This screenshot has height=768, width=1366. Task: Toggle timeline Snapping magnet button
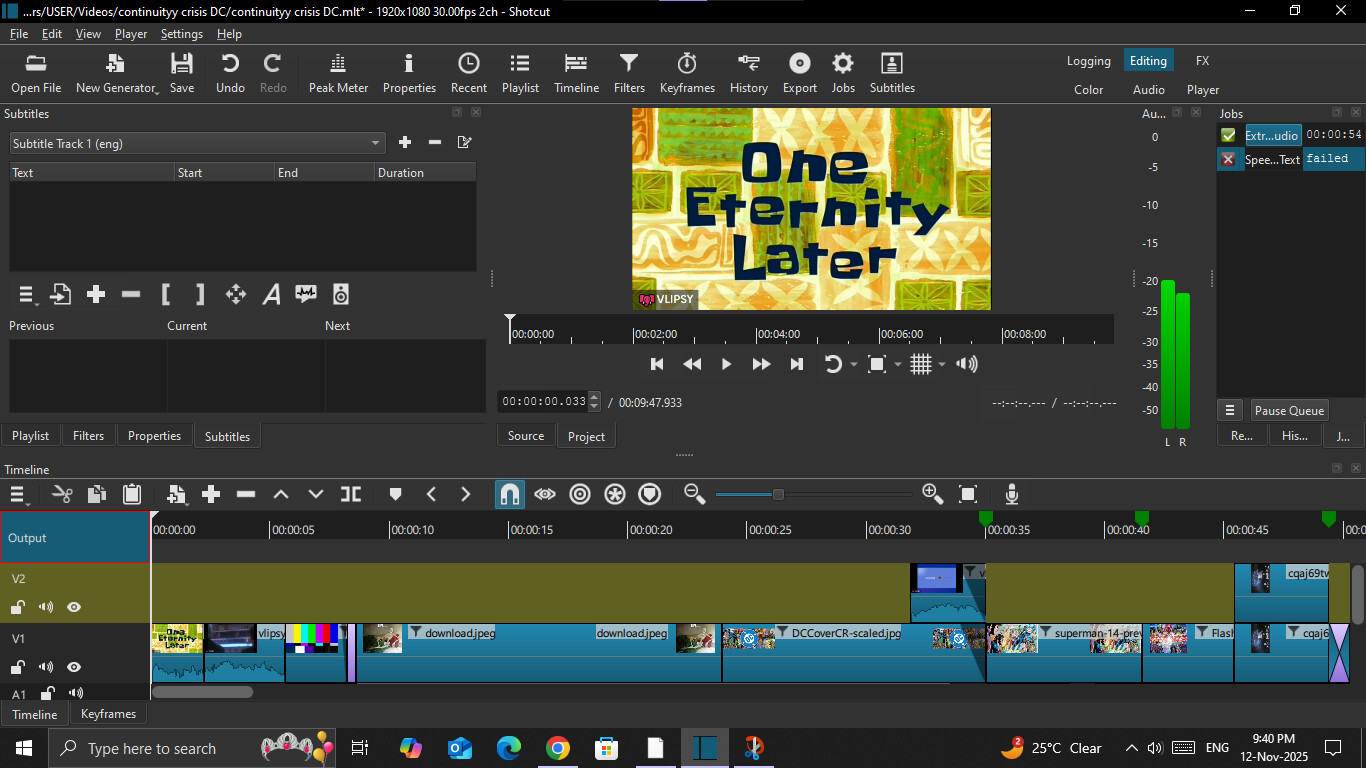509,494
